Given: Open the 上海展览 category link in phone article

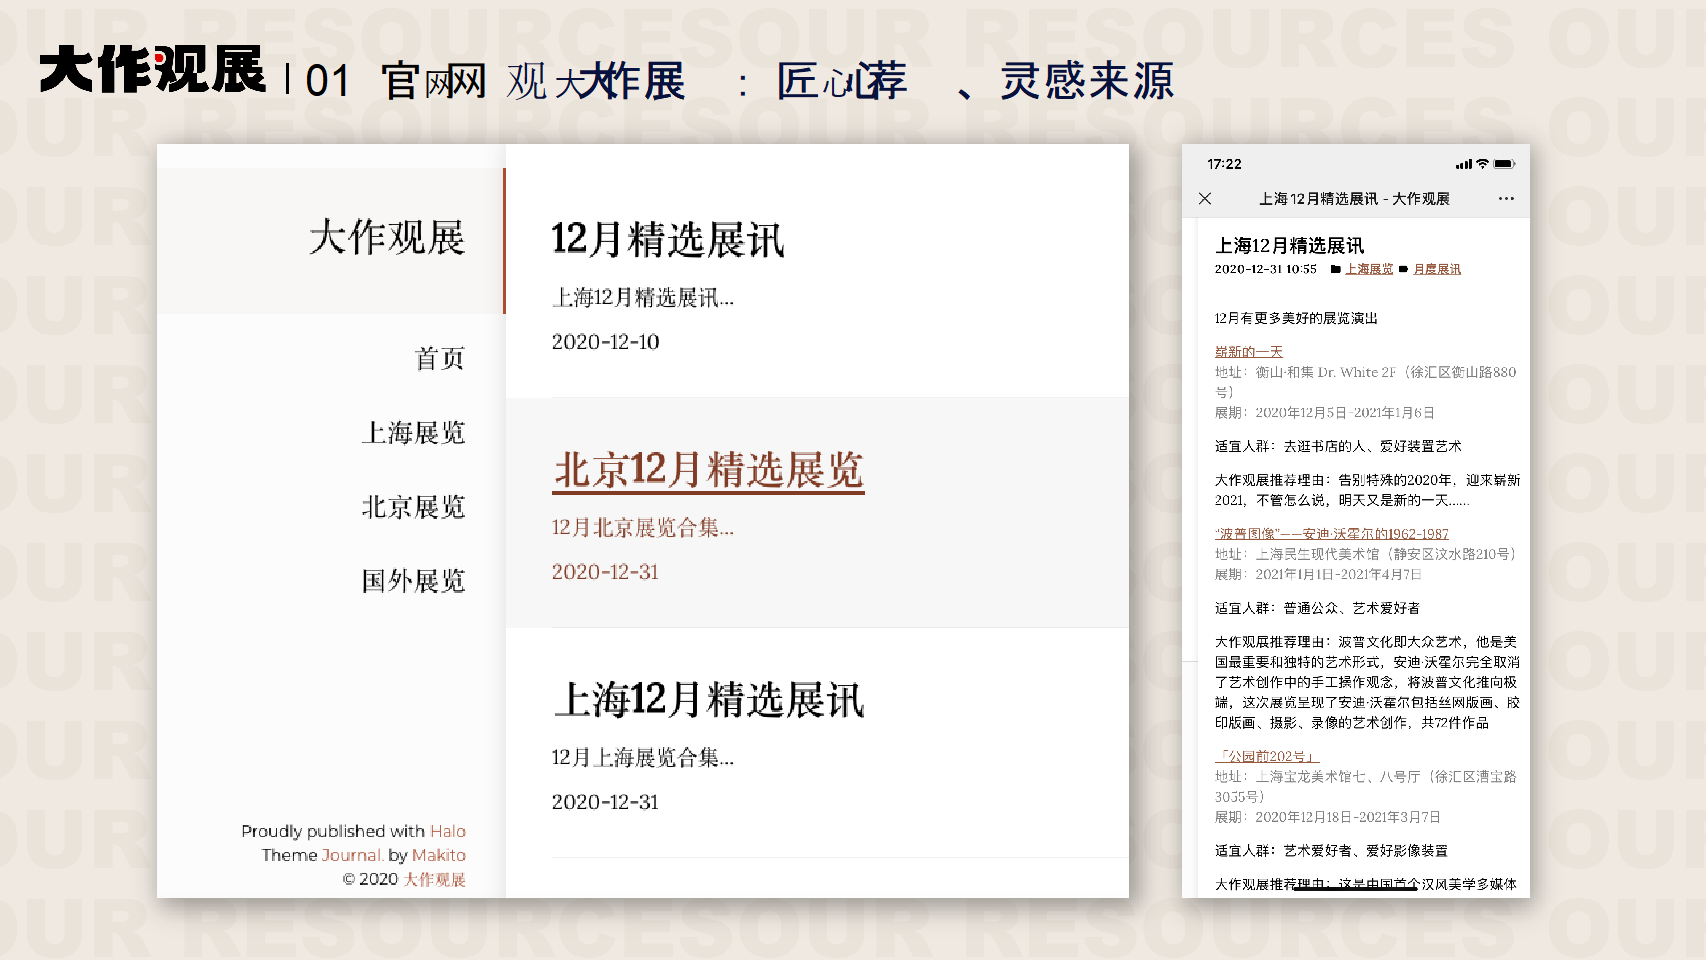Looking at the screenshot, I should click(x=1369, y=269).
